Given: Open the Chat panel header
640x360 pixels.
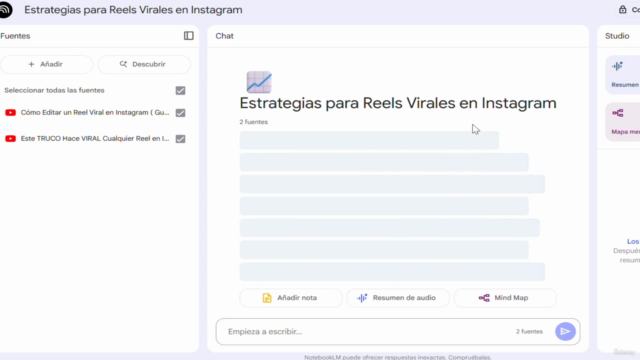Looking at the screenshot, I should (224, 36).
